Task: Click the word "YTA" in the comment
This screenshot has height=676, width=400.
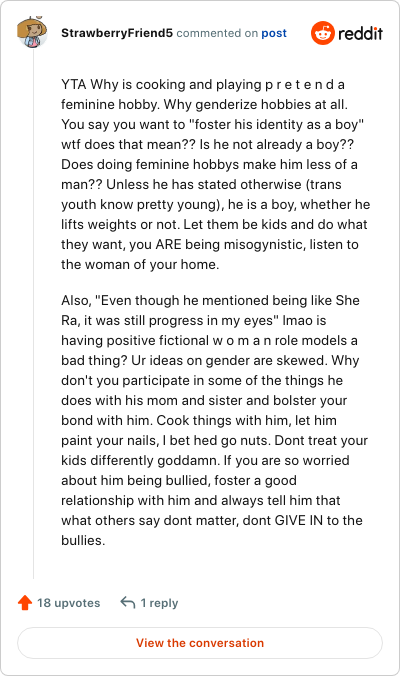Action: pyautogui.click(x=74, y=84)
